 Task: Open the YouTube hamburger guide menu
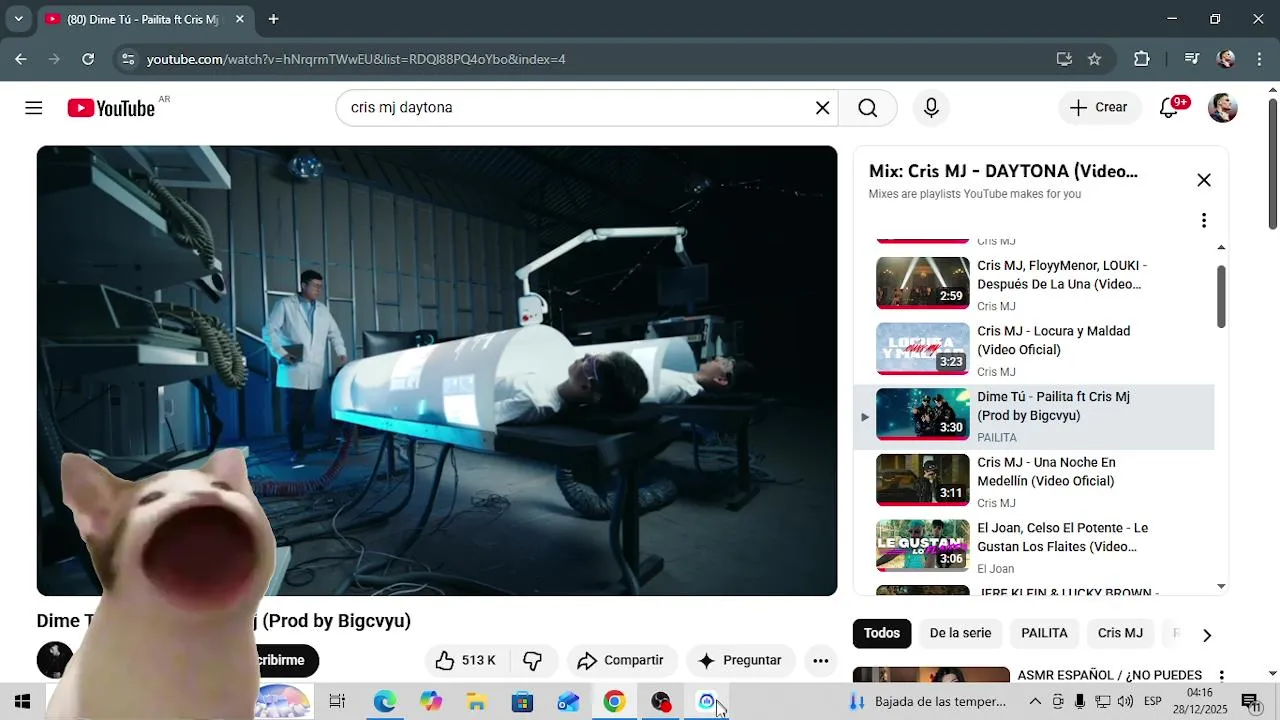pos(34,108)
